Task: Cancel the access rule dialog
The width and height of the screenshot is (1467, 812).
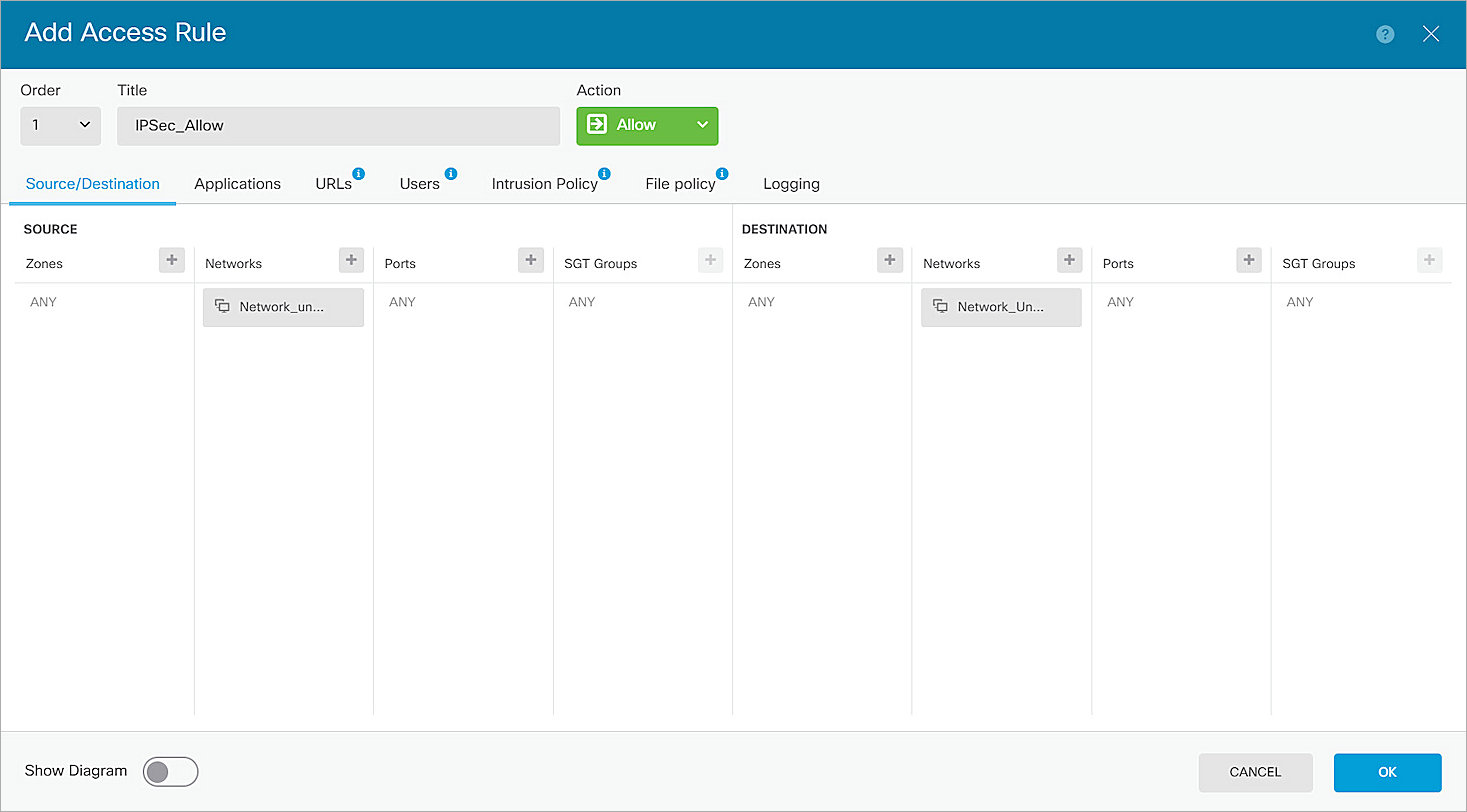Action: pyautogui.click(x=1255, y=772)
